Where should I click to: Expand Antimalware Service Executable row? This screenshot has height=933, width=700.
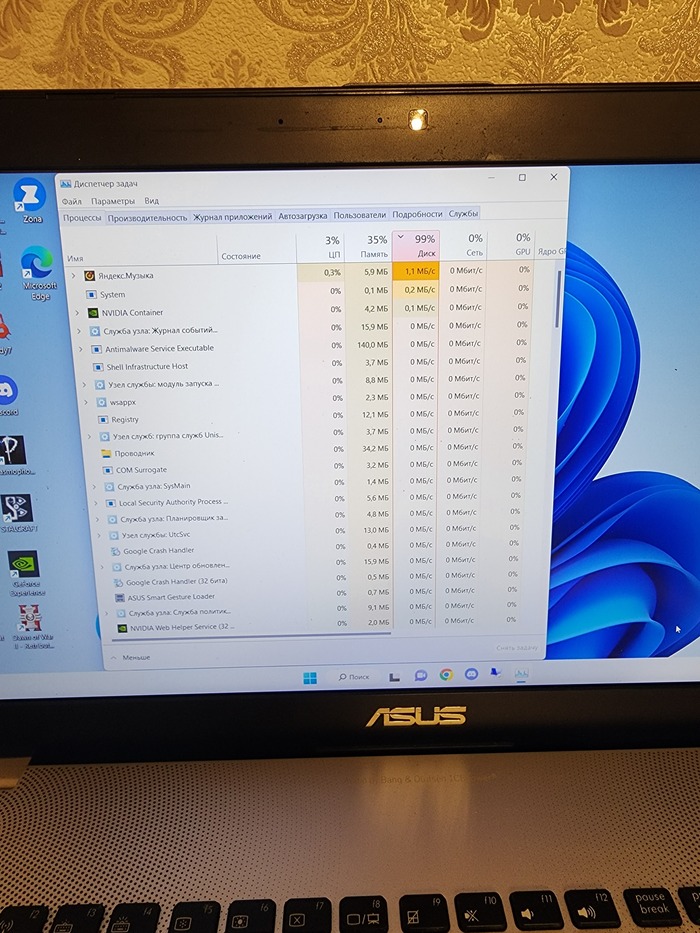(82, 349)
